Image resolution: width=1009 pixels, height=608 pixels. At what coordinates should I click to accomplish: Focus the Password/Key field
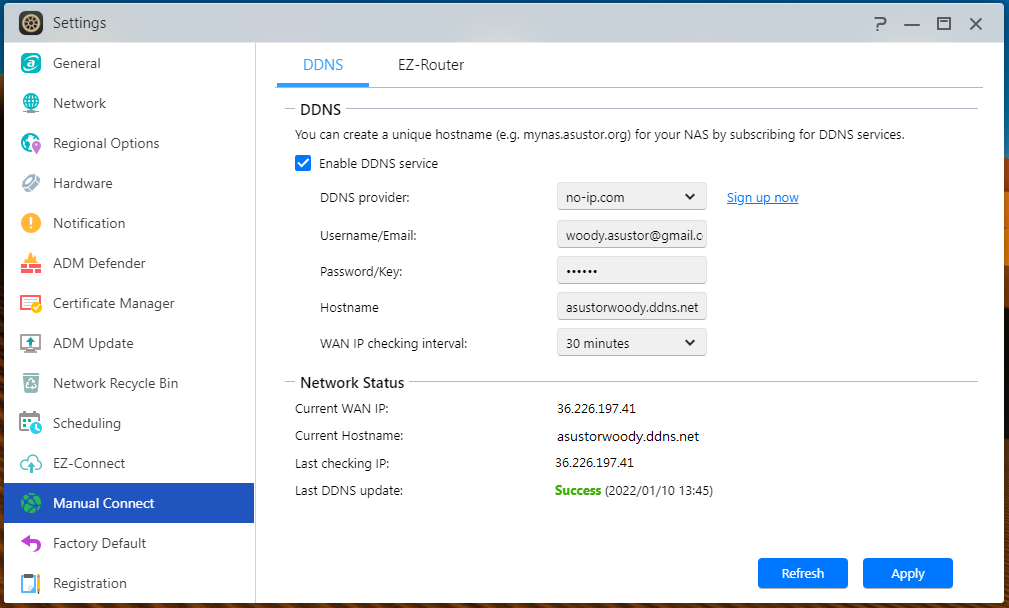(632, 270)
